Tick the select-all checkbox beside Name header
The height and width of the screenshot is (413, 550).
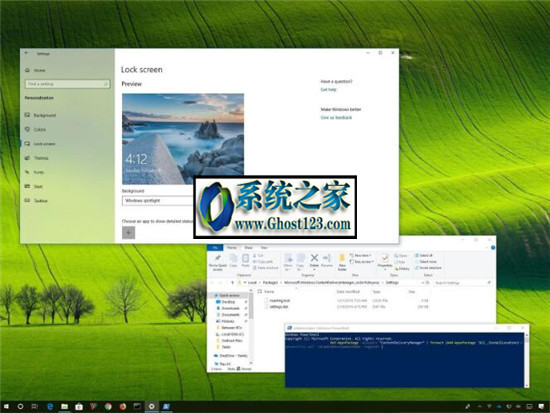tap(260, 292)
